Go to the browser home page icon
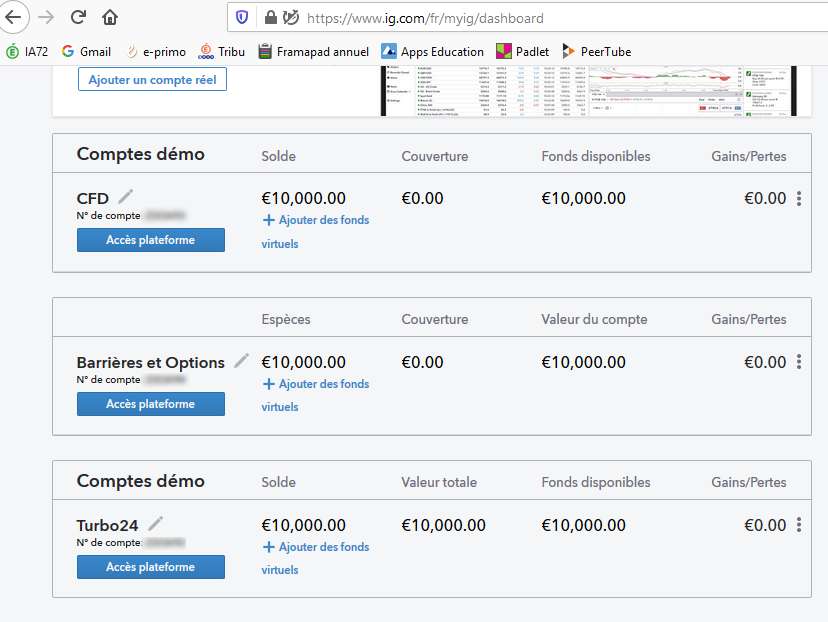This screenshot has height=622, width=828. pos(110,17)
